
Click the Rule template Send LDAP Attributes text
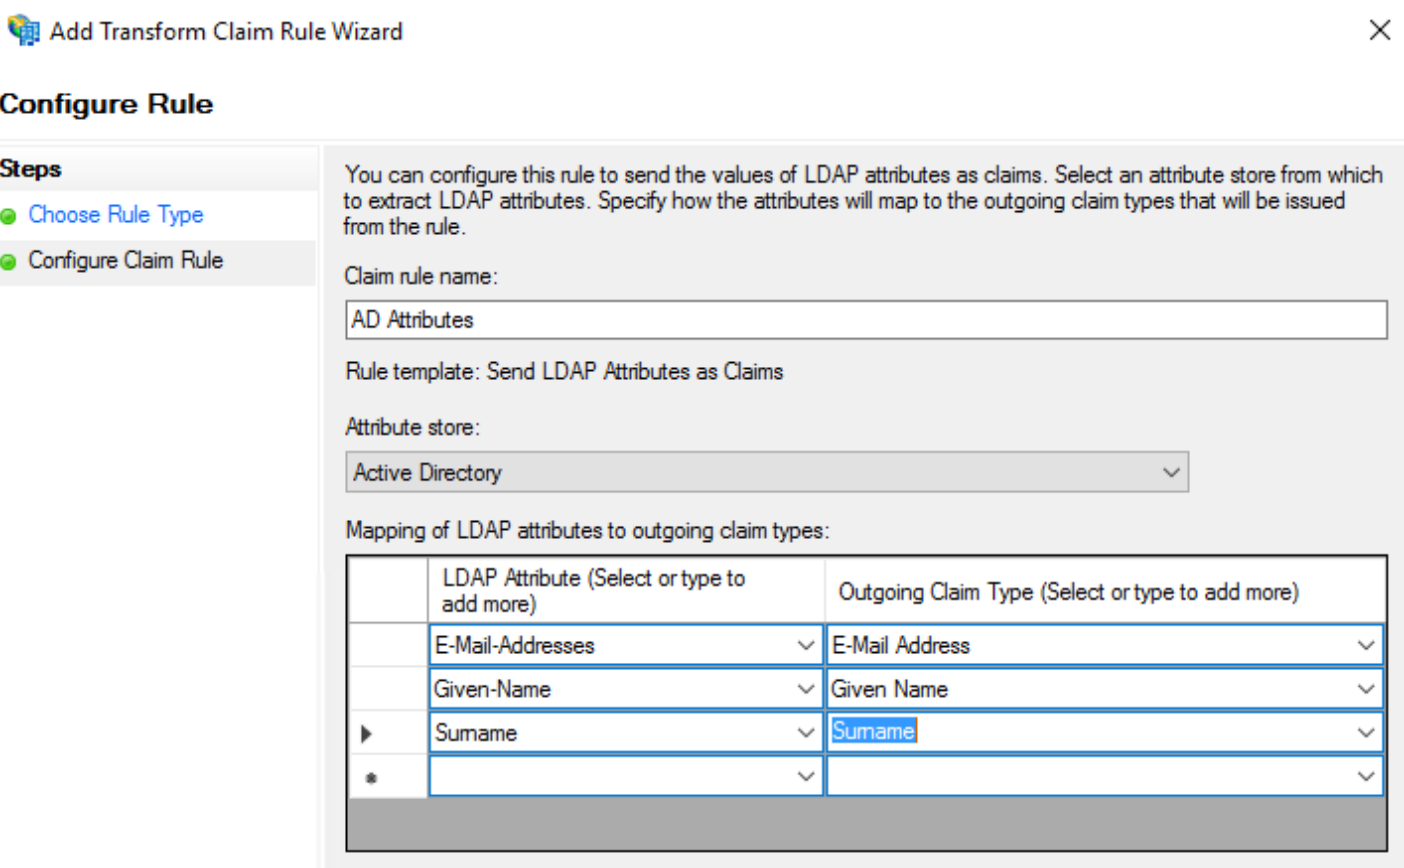(x=564, y=371)
